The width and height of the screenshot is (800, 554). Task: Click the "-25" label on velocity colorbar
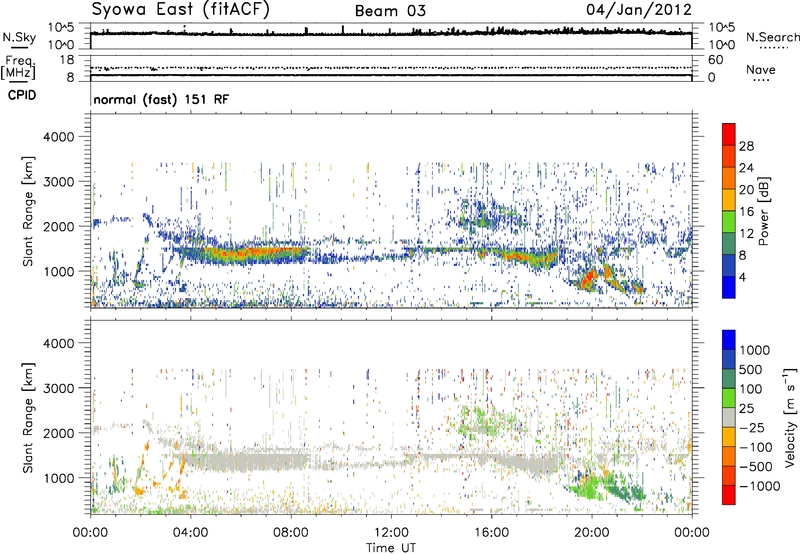click(750, 428)
